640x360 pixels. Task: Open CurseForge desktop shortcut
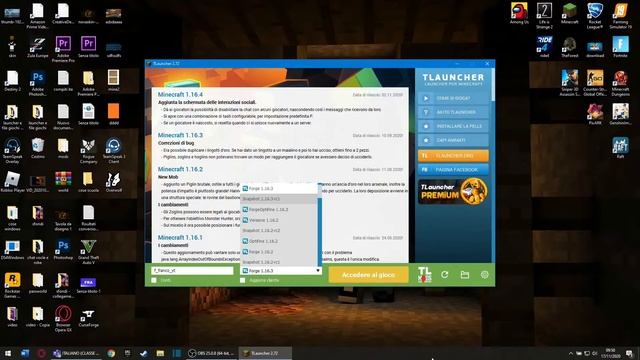(89, 317)
